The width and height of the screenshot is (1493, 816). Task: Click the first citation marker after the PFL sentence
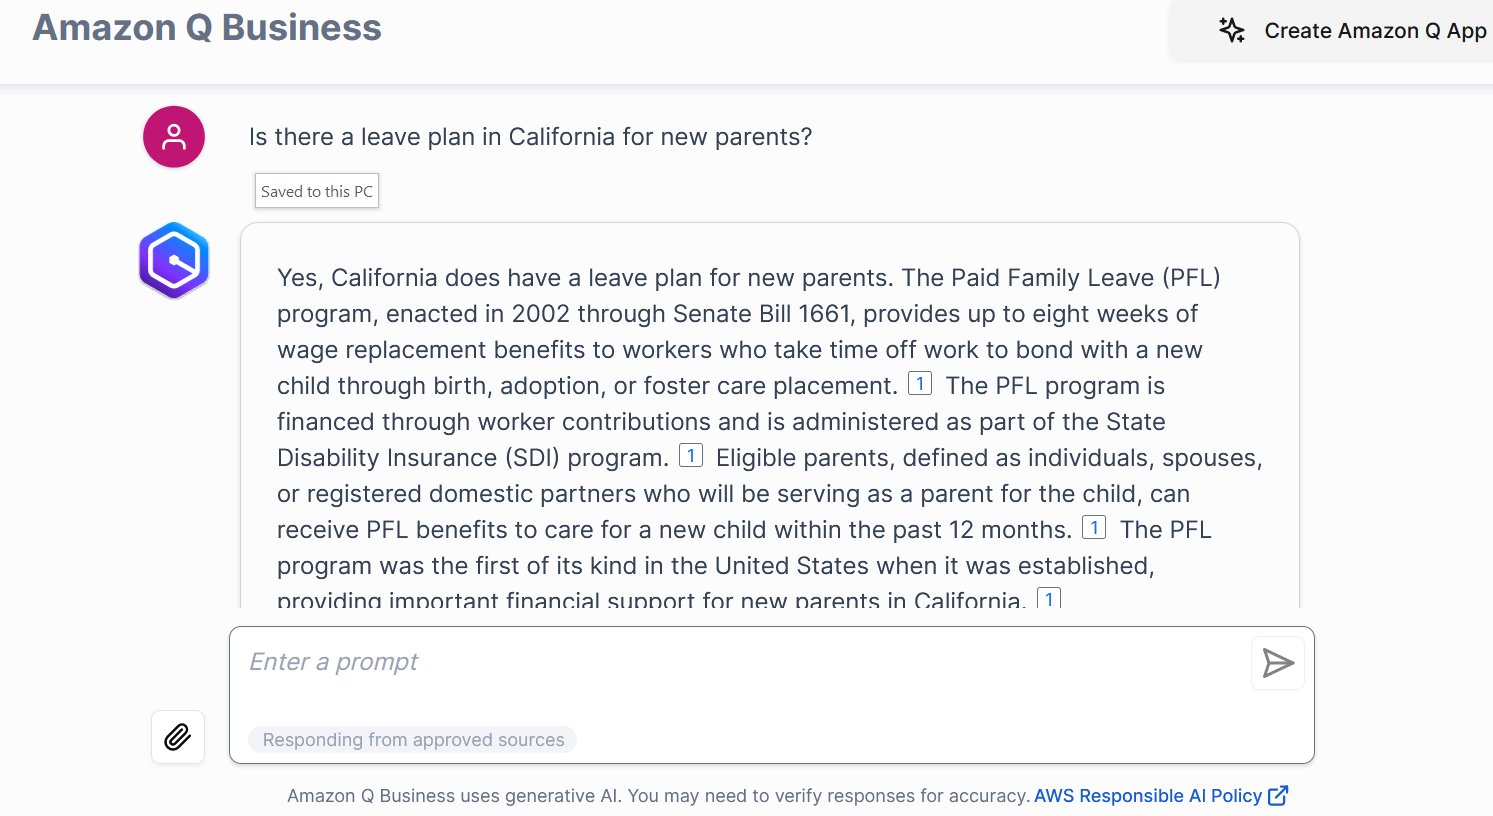tap(919, 382)
